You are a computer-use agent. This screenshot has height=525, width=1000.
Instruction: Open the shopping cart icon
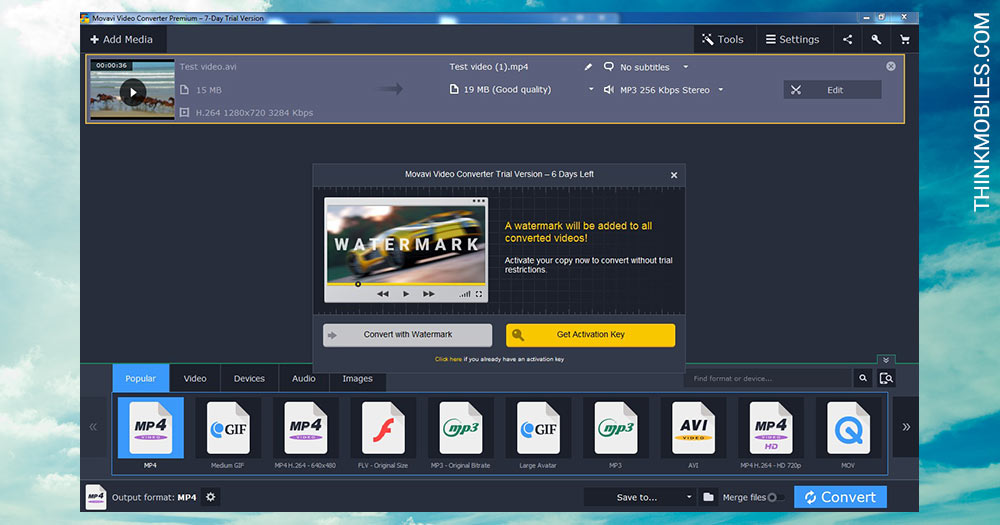(x=904, y=40)
